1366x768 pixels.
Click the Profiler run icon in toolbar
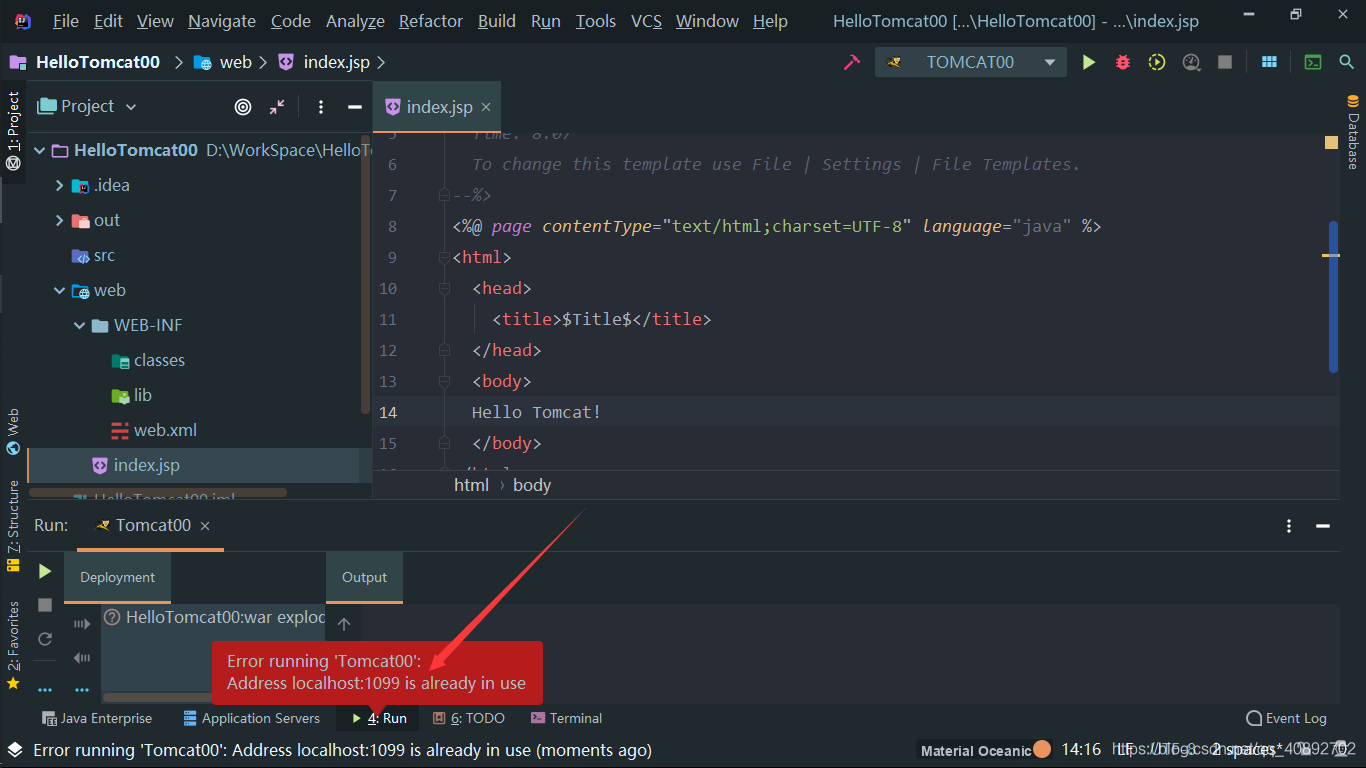point(1191,62)
